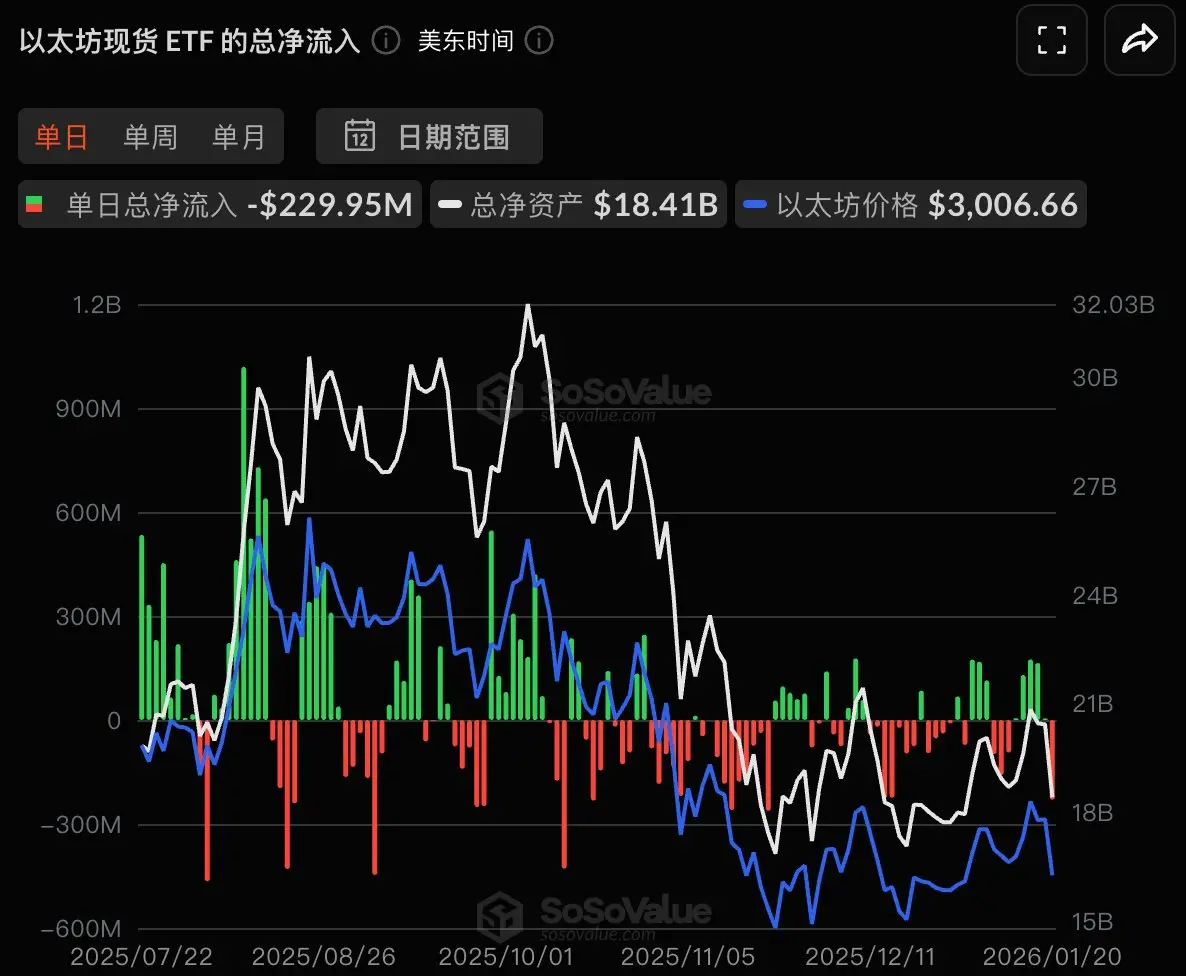Click the 30B right axis label

point(1095,378)
